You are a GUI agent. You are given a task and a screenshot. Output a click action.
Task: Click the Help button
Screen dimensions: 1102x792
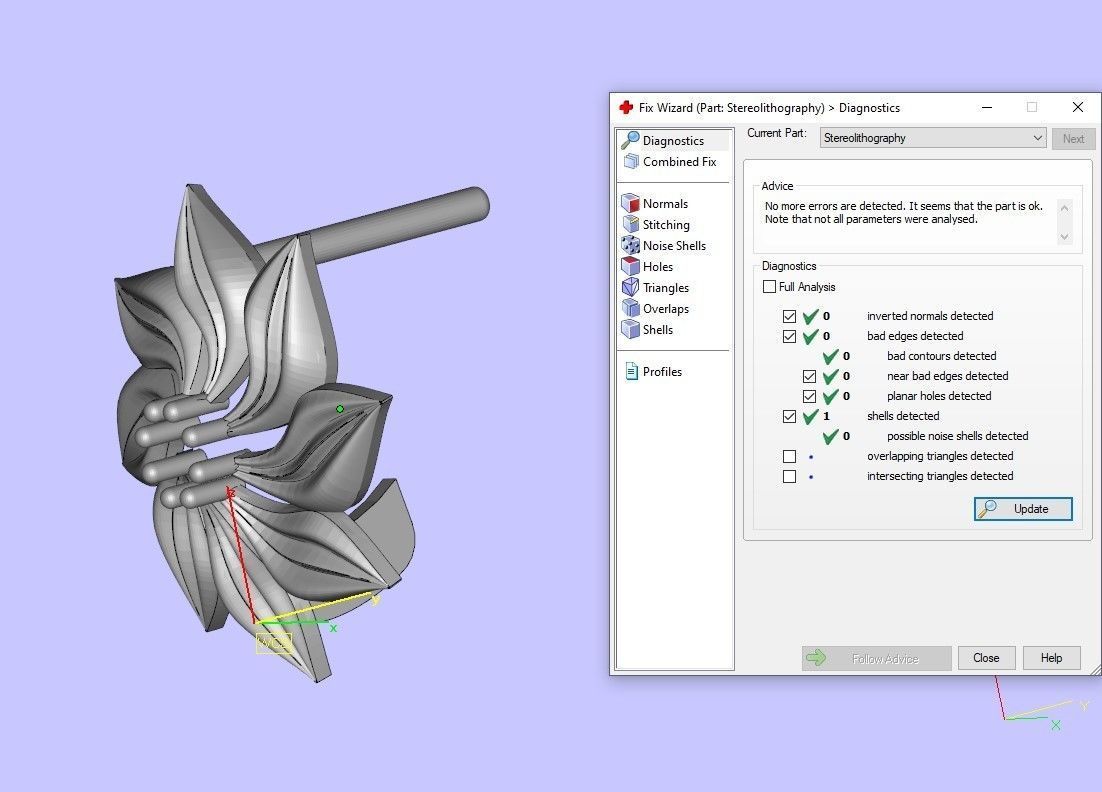coord(1051,658)
